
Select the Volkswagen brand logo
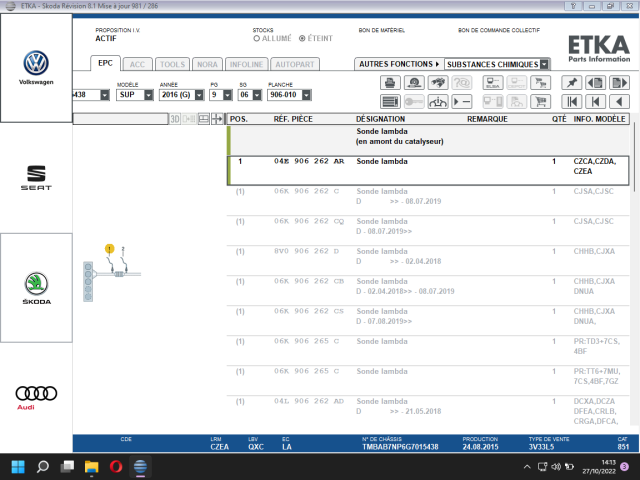click(36, 68)
